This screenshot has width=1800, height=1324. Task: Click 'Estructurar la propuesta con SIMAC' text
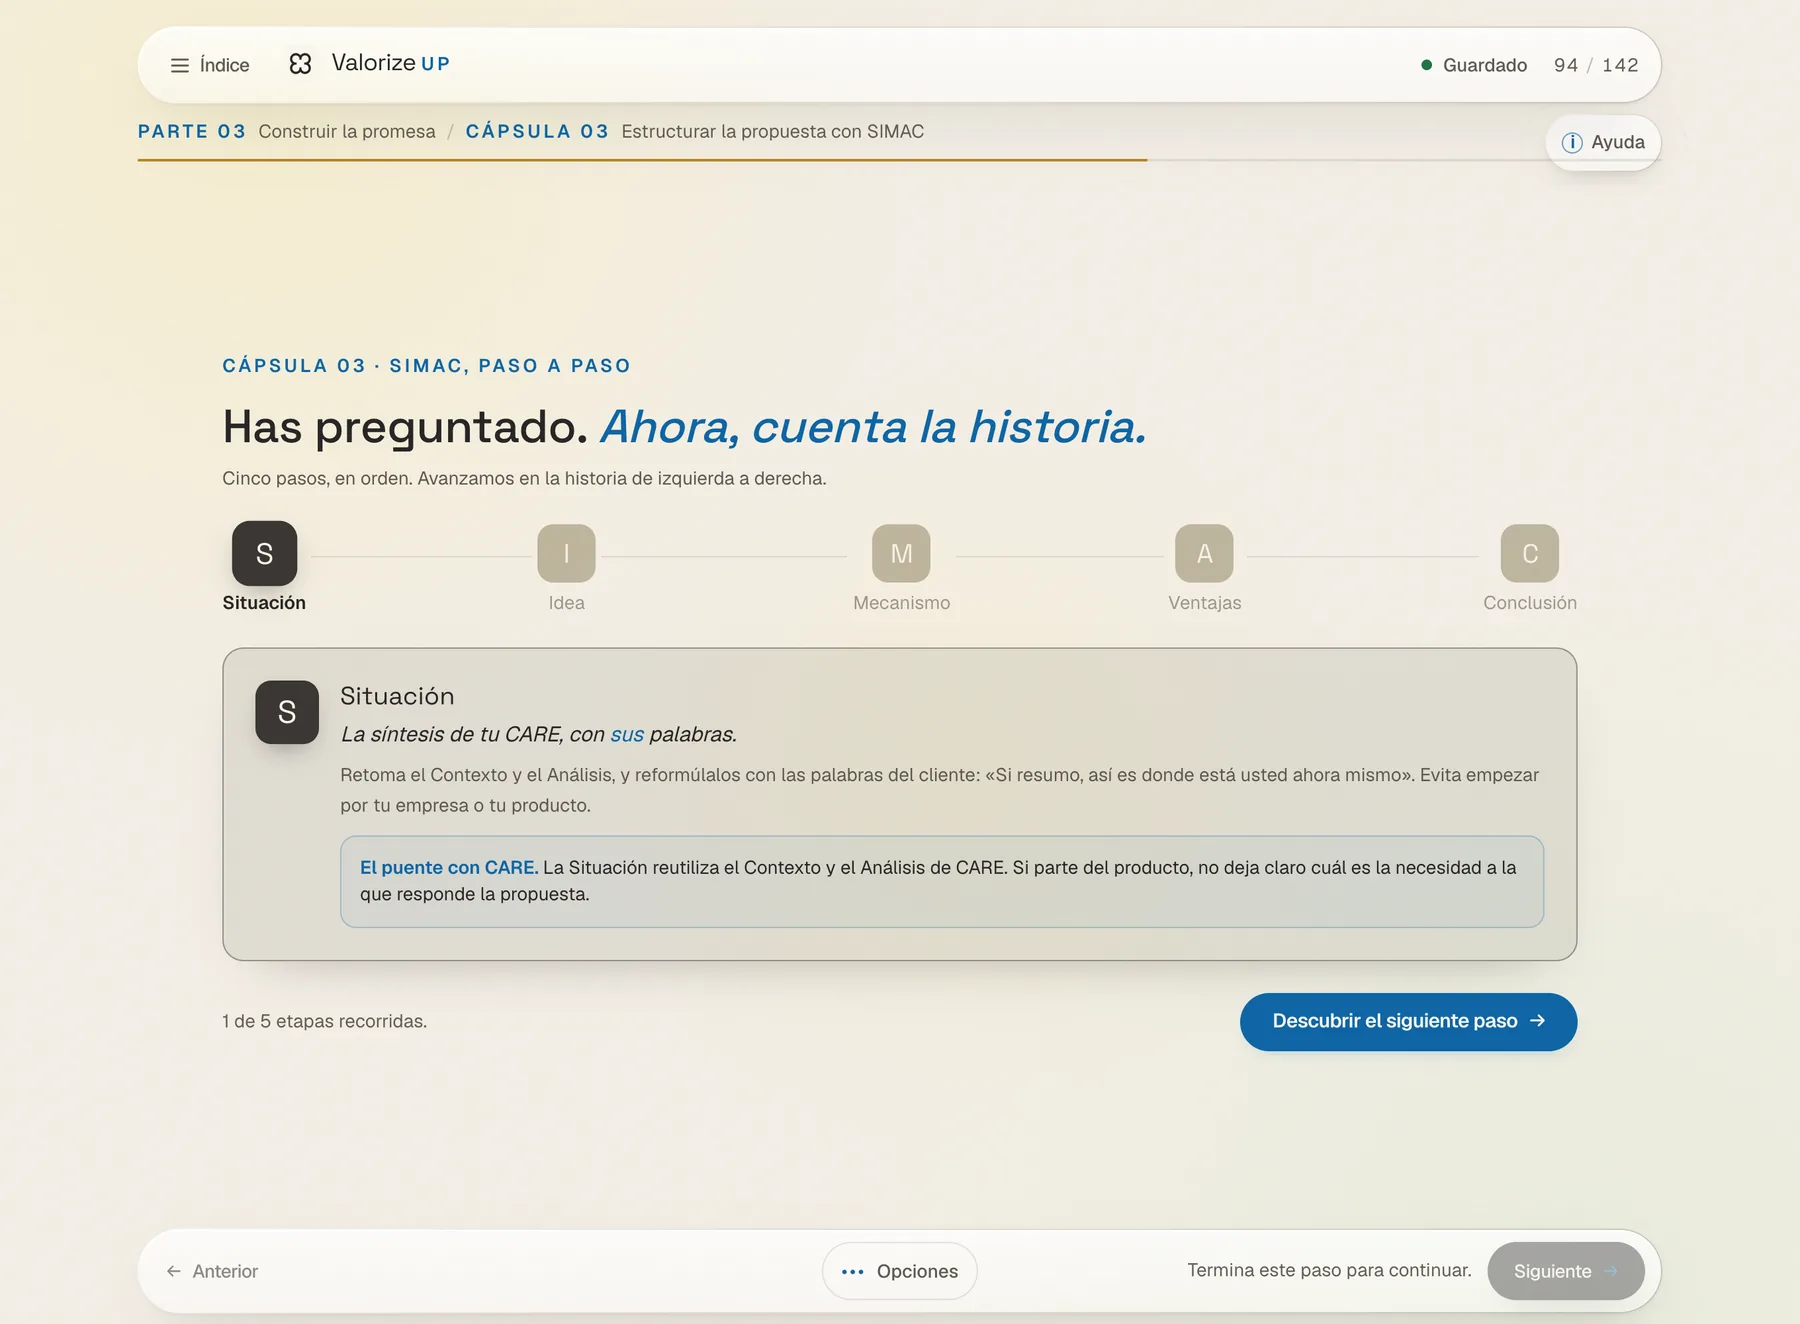pos(773,131)
